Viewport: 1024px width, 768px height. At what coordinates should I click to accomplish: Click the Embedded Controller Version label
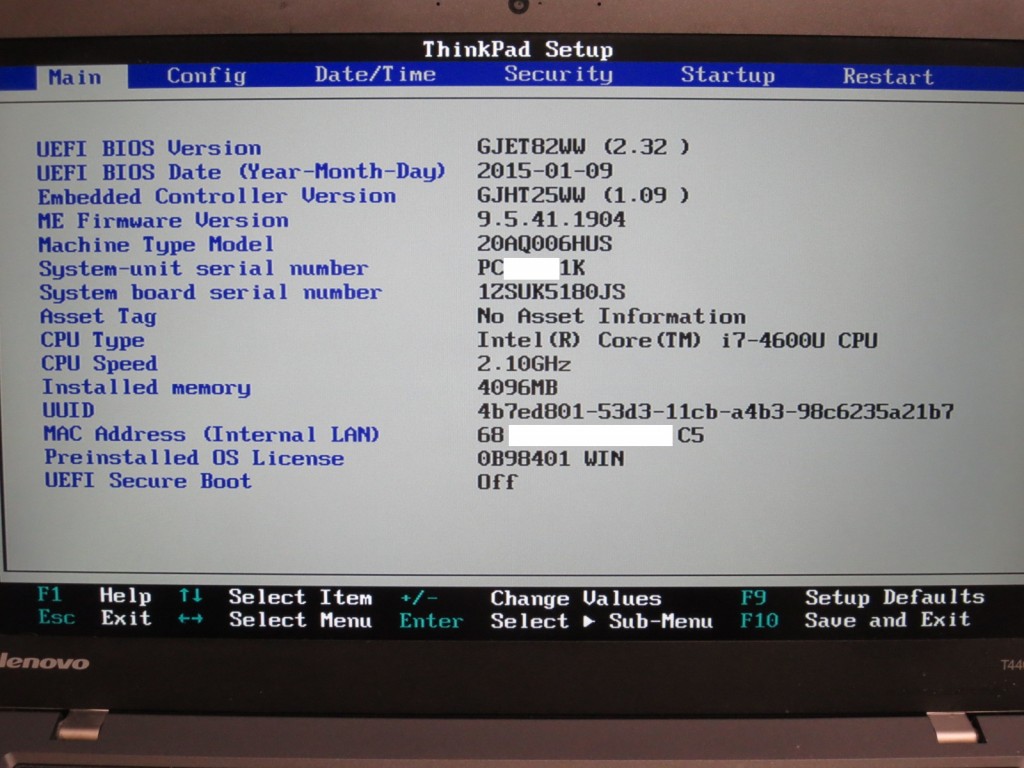(x=217, y=196)
